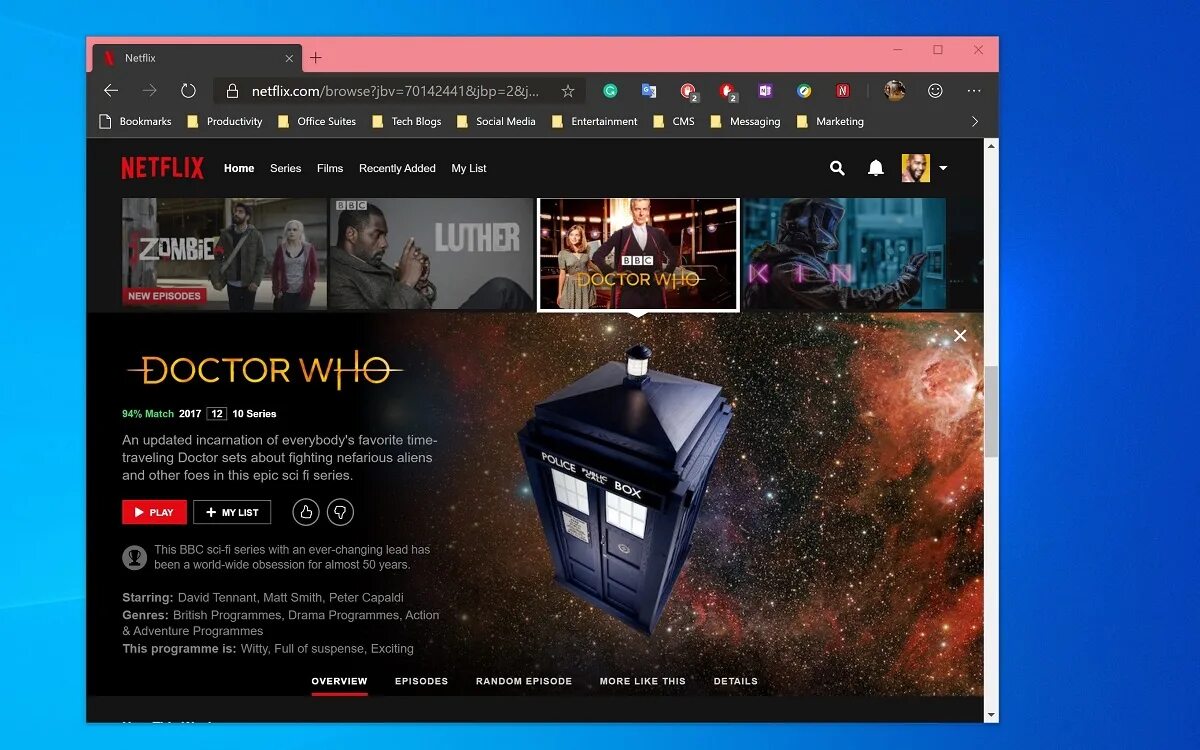Screen dimensions: 1200x750
Task: Open Recently Added
Action: 397,169
